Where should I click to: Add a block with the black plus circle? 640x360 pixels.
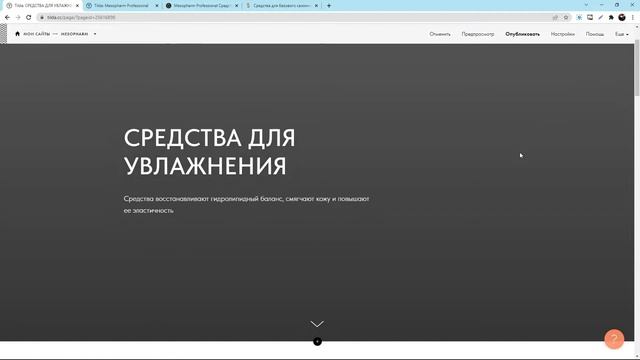(317, 341)
